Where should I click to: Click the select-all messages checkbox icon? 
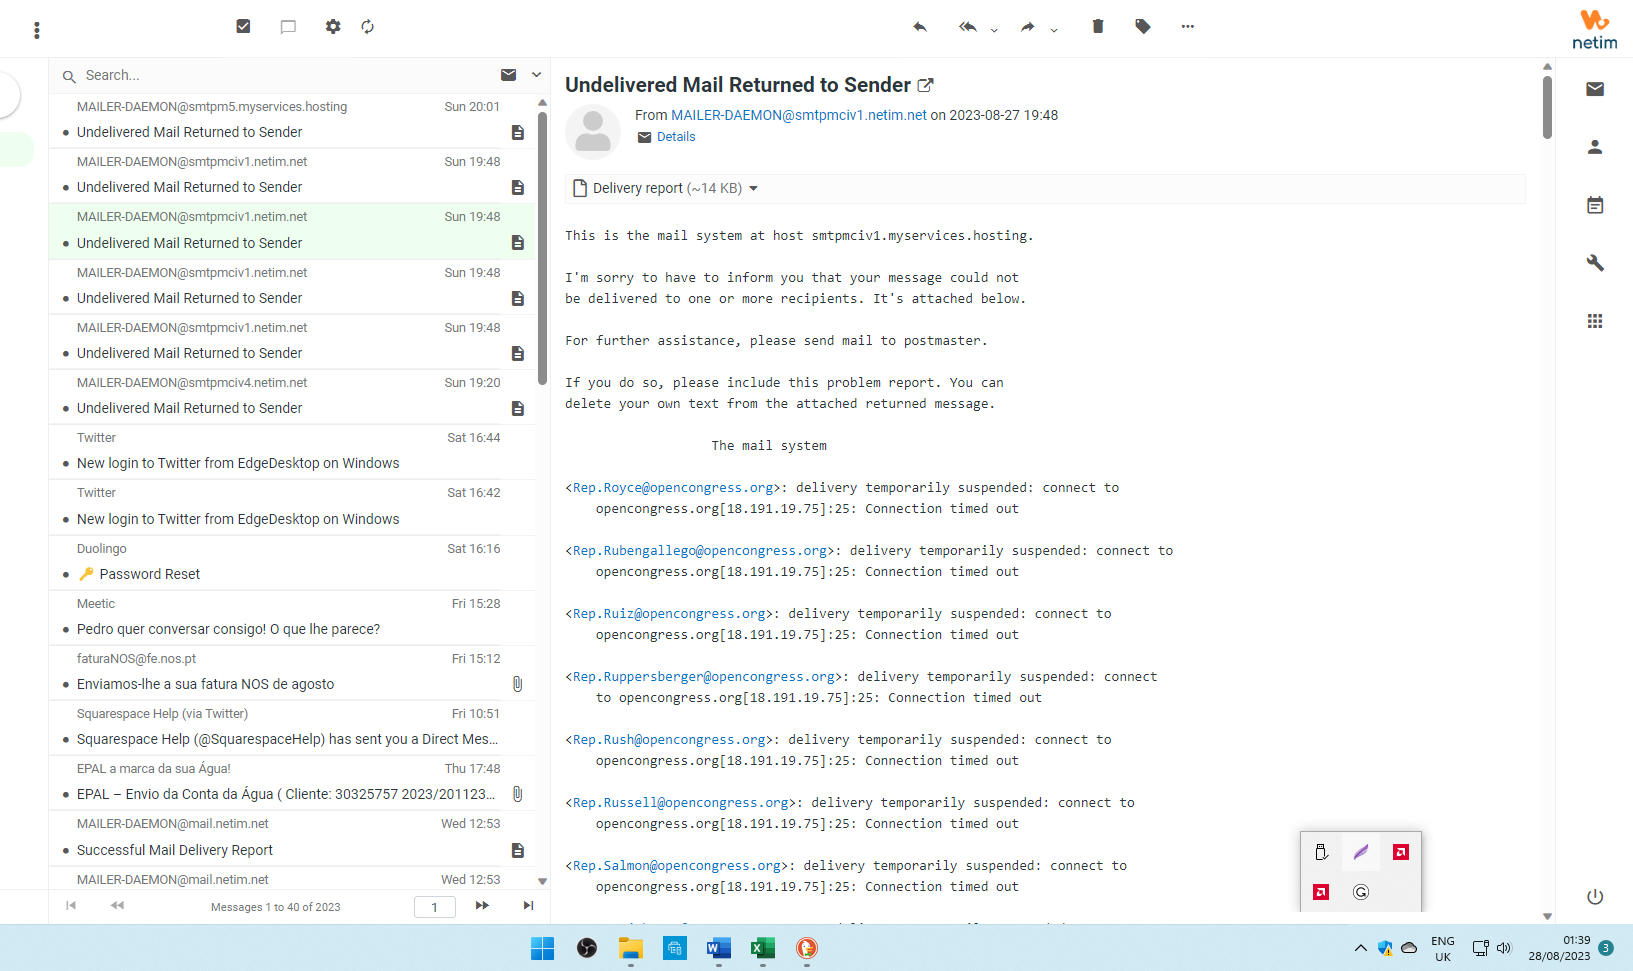pos(243,26)
